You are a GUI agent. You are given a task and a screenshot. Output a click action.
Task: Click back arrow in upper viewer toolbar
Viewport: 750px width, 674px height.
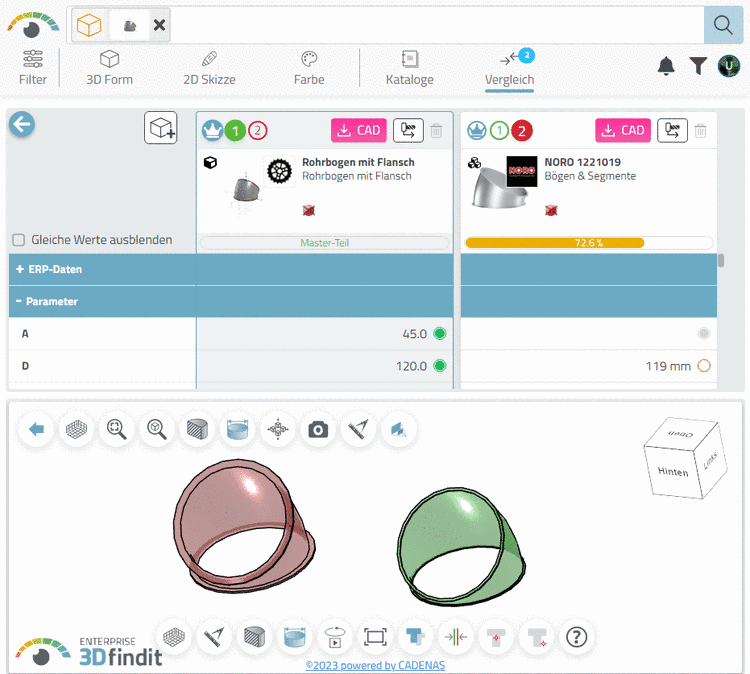pos(36,430)
